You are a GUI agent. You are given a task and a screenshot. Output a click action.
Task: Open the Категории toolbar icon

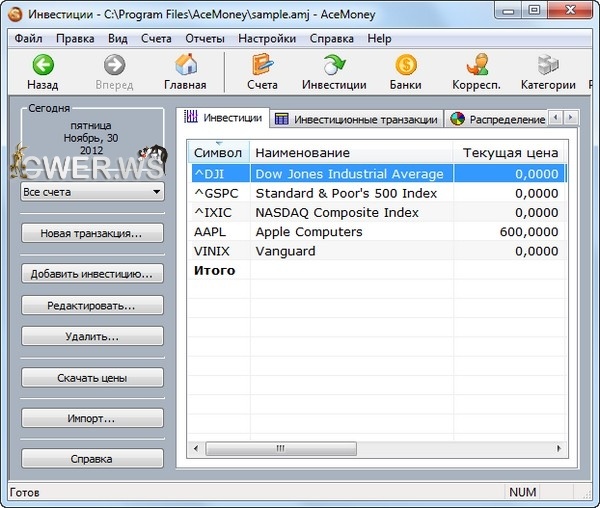click(547, 66)
